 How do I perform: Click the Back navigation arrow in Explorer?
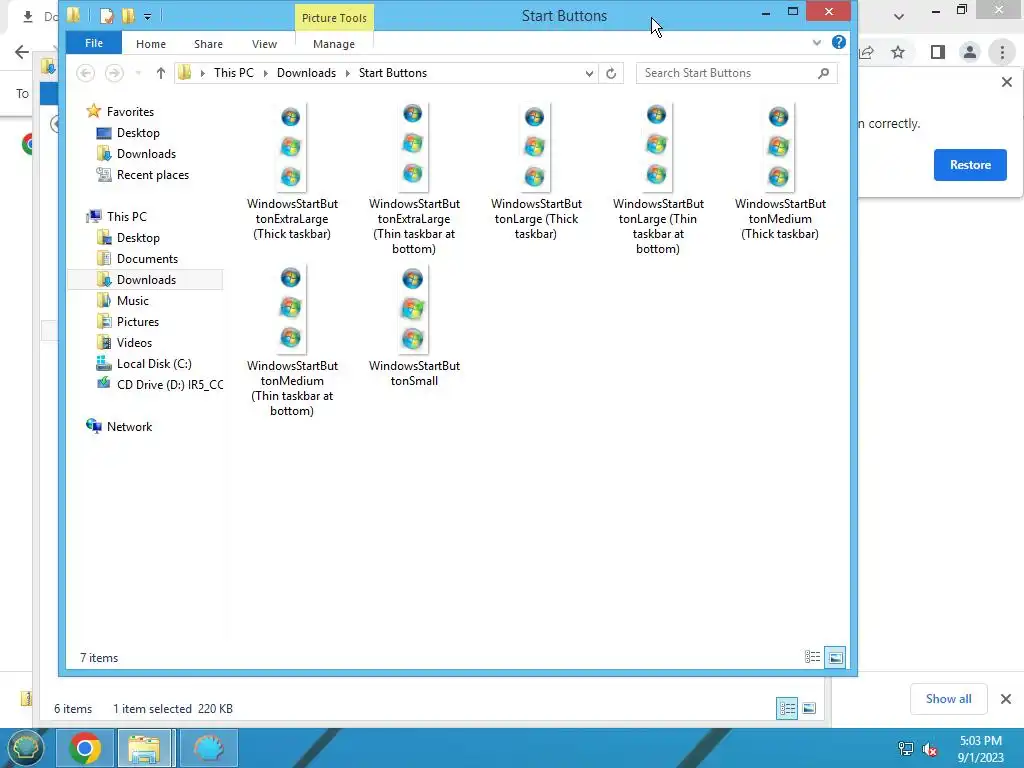click(86, 73)
